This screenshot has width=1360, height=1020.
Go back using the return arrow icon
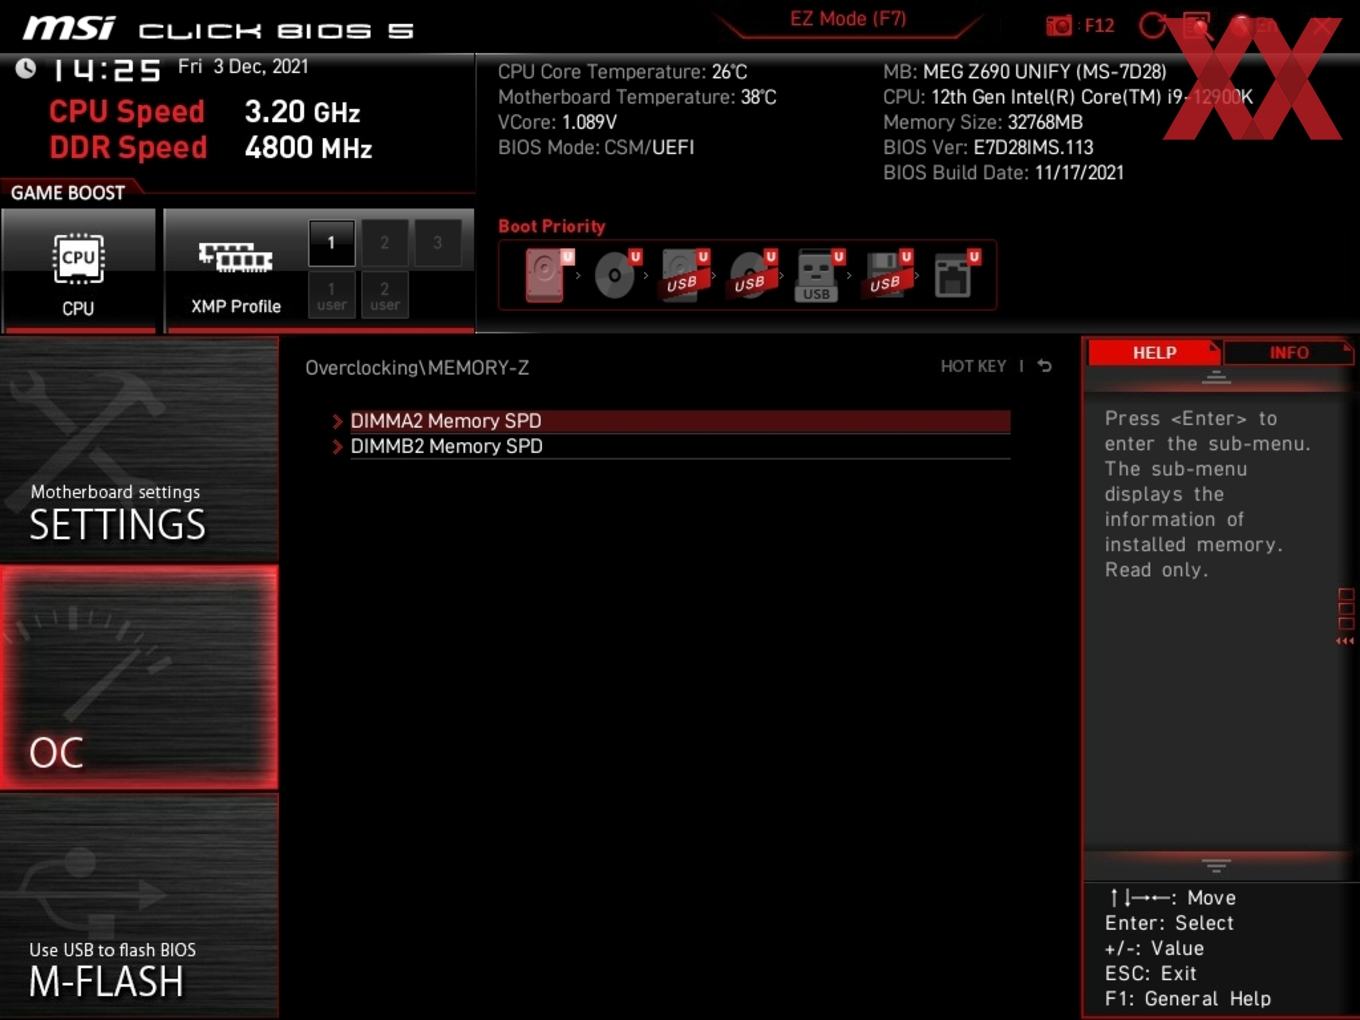(x=1044, y=366)
